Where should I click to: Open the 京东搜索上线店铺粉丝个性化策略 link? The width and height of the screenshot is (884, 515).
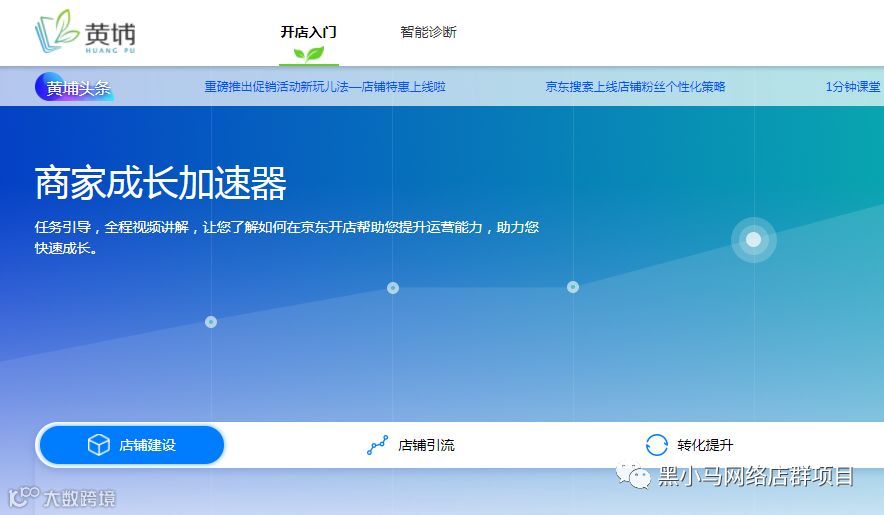point(635,87)
